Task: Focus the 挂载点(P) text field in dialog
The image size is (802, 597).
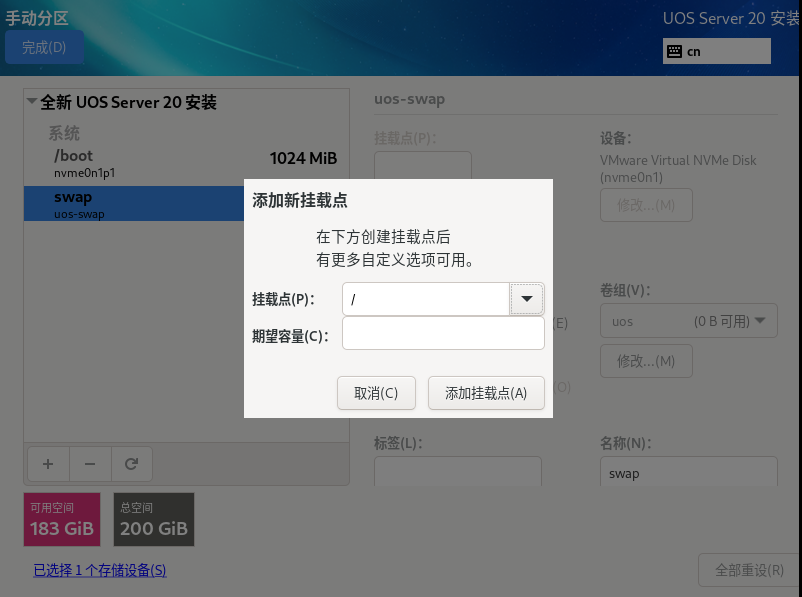Action: [x=426, y=299]
